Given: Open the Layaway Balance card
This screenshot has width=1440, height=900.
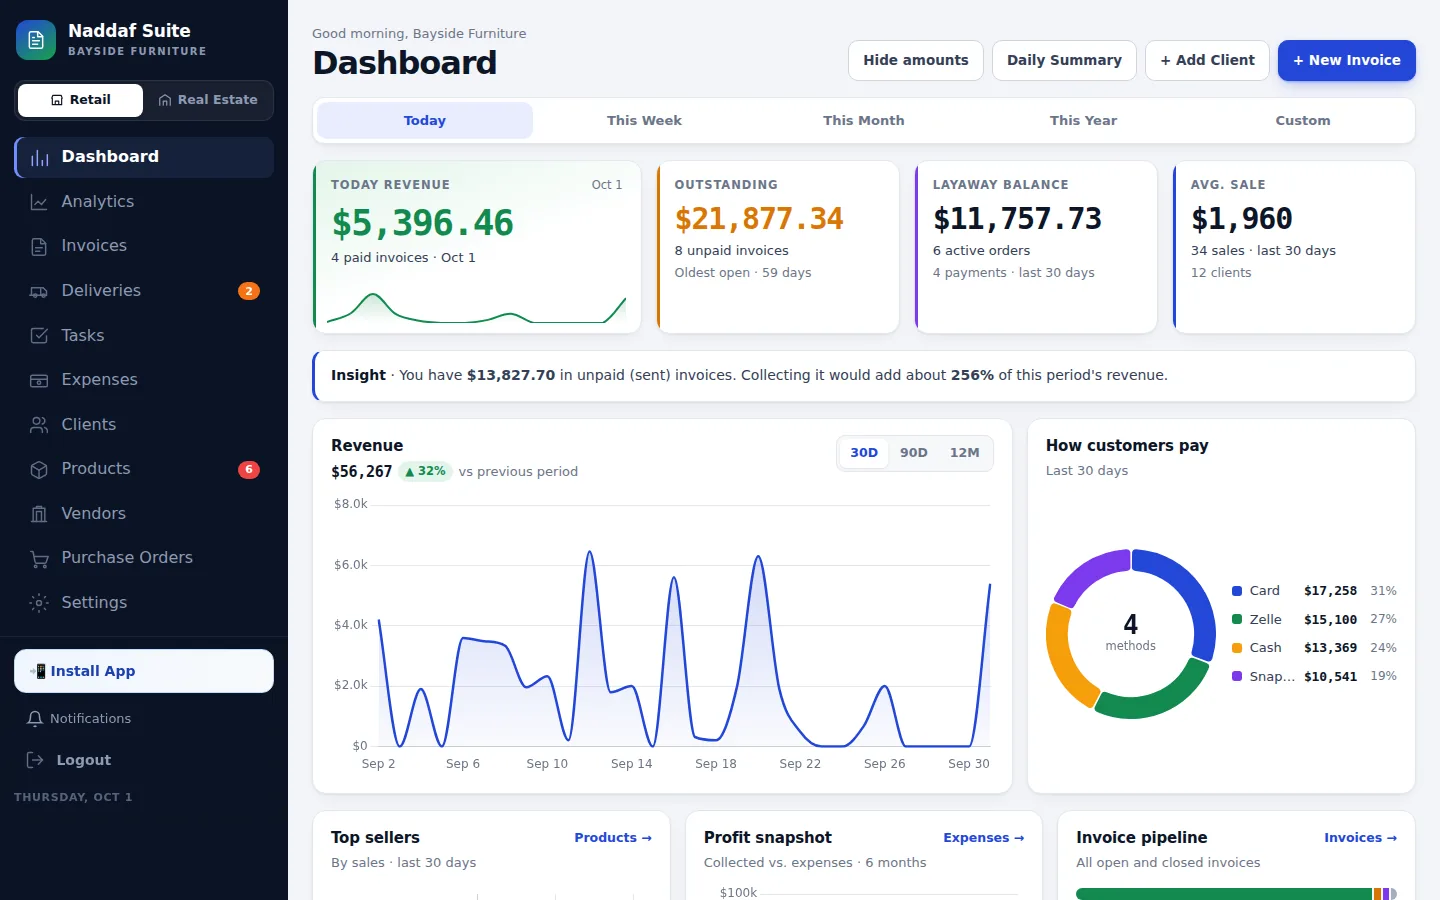Looking at the screenshot, I should pyautogui.click(x=1036, y=247).
